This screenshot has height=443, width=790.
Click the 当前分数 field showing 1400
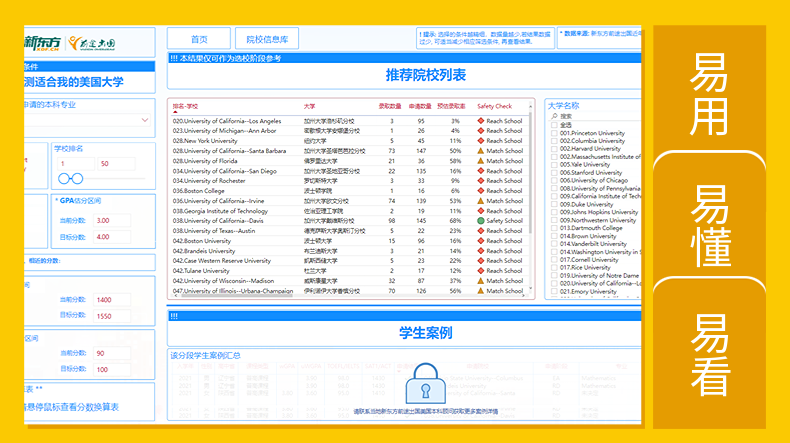coord(112,300)
